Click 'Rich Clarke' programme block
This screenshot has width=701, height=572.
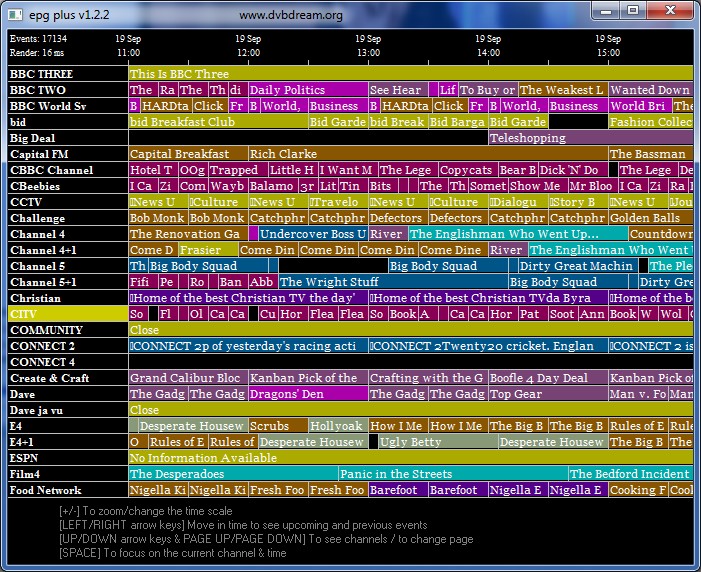[x=428, y=154]
